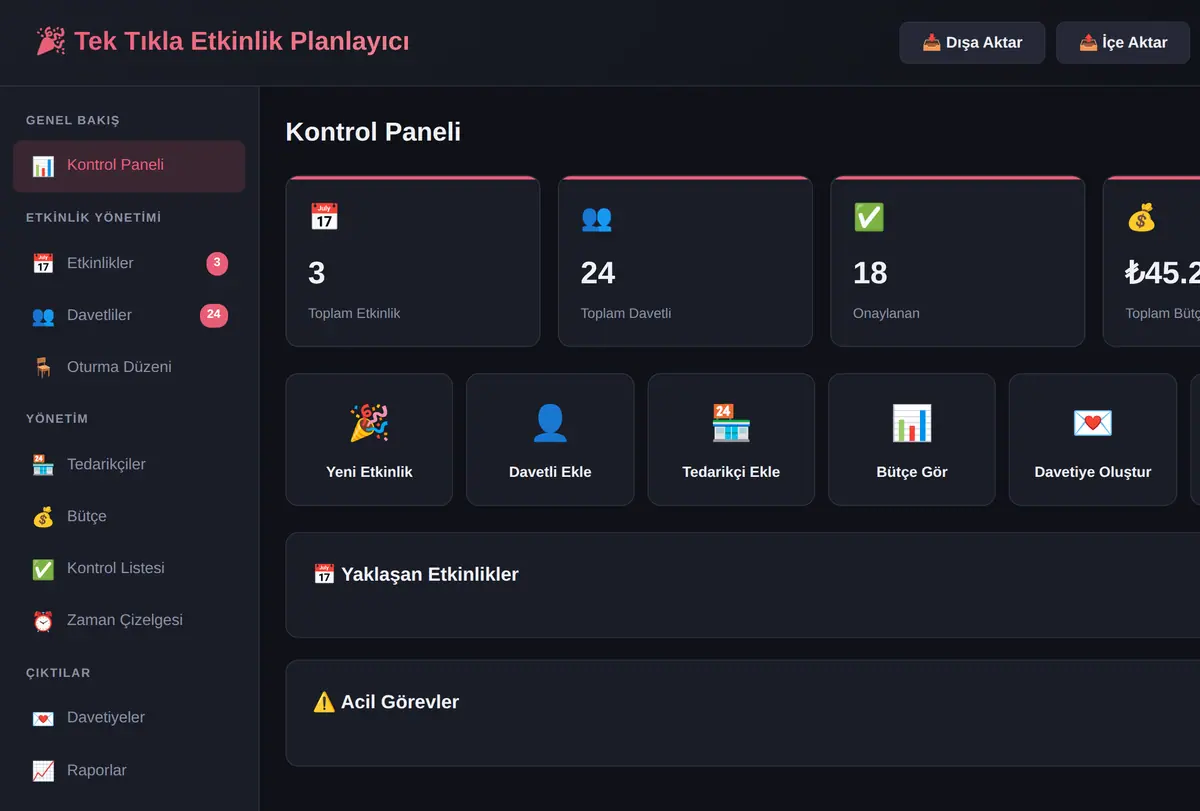This screenshot has height=811, width=1200.
Task: Click the calendar icon beside Yaklaşan Etkinlikler
Action: point(324,574)
